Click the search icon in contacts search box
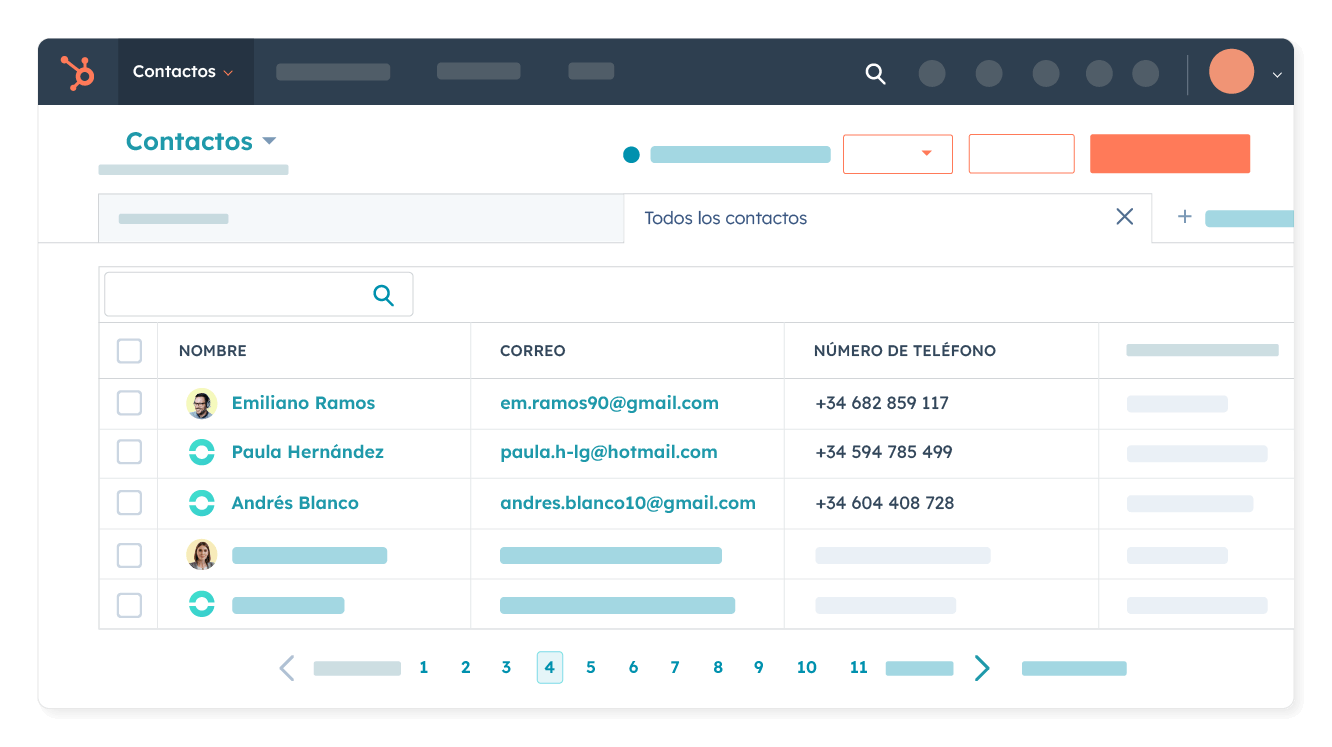 point(383,295)
